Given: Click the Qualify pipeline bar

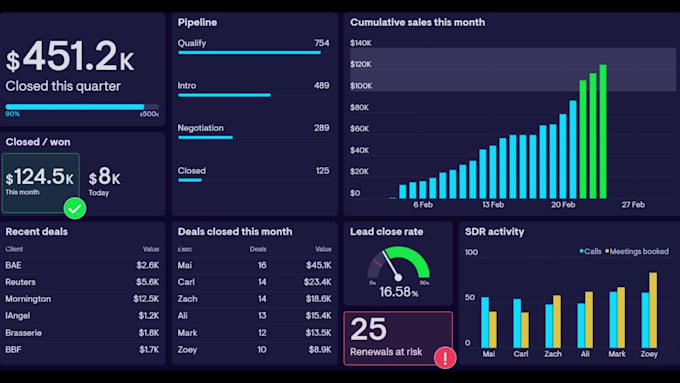Looking at the screenshot, I should [249, 53].
